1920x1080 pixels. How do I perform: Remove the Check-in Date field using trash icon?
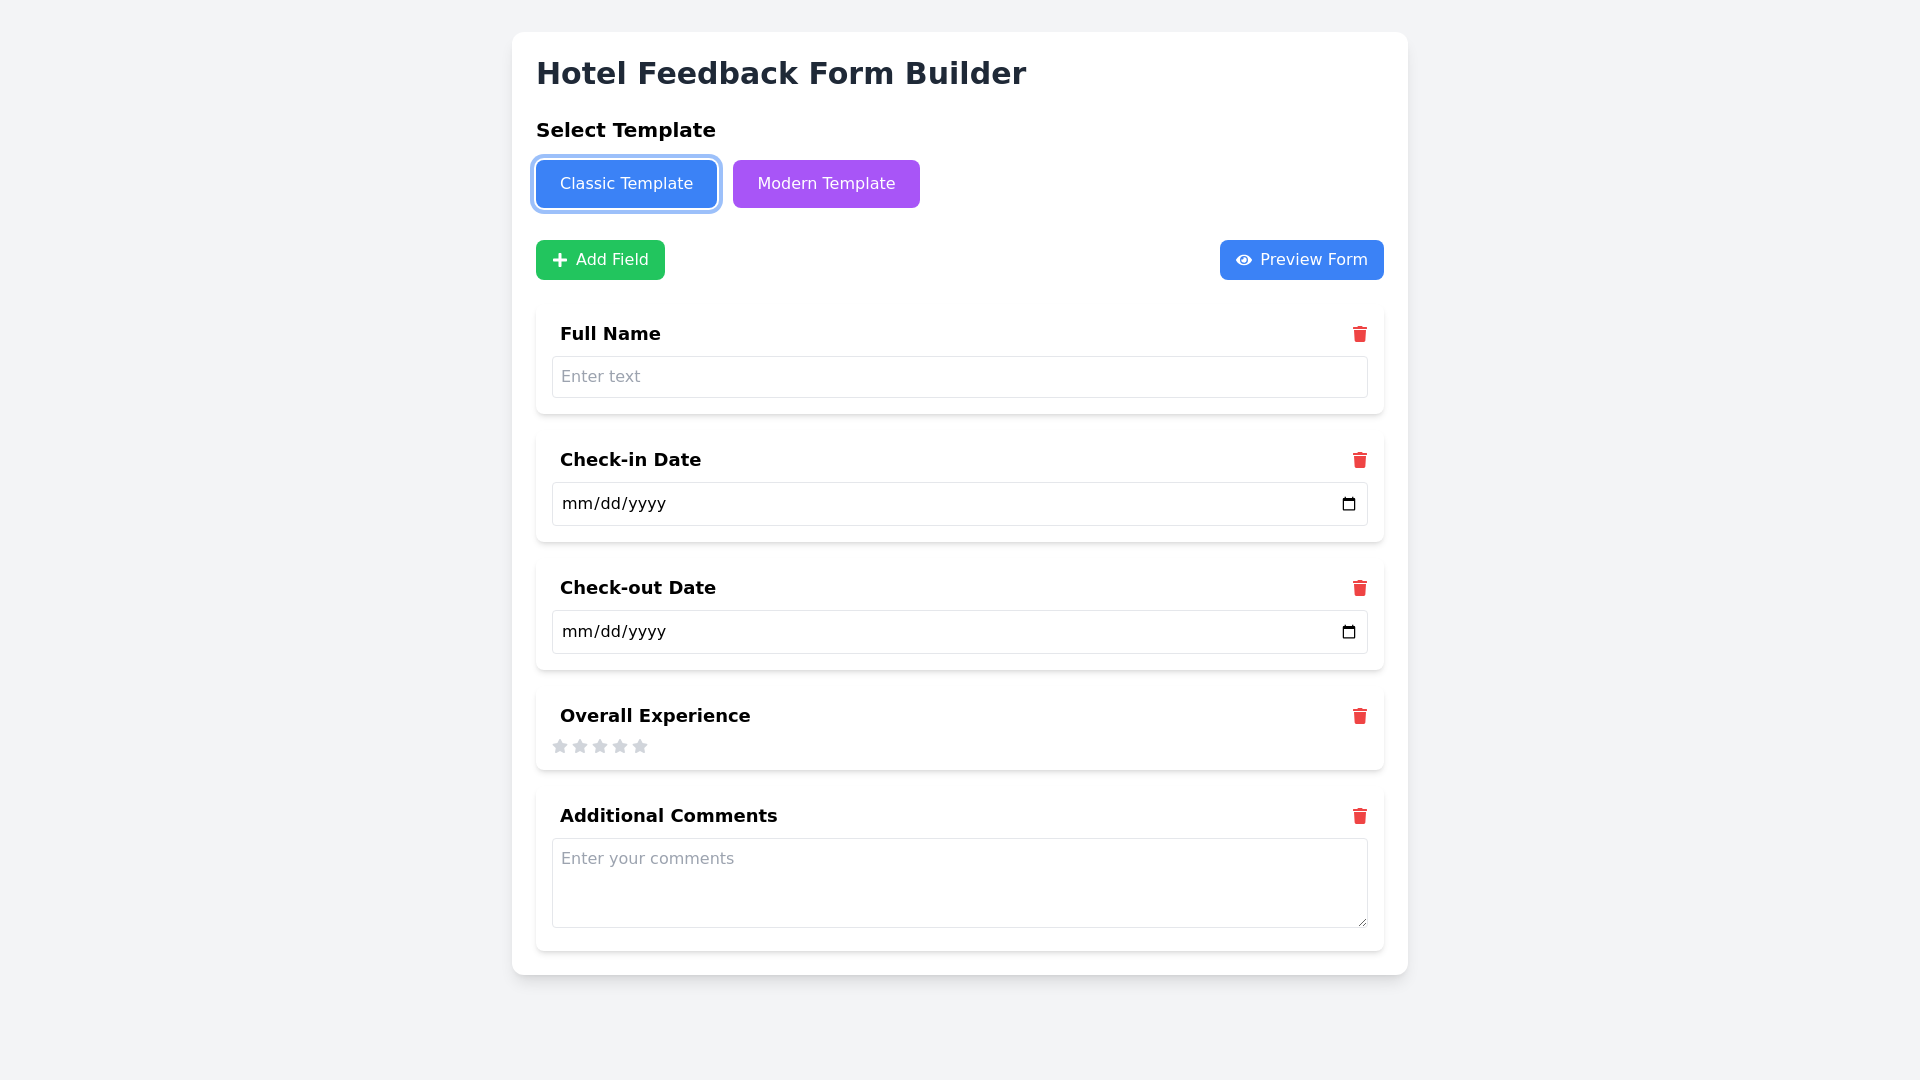point(1360,460)
